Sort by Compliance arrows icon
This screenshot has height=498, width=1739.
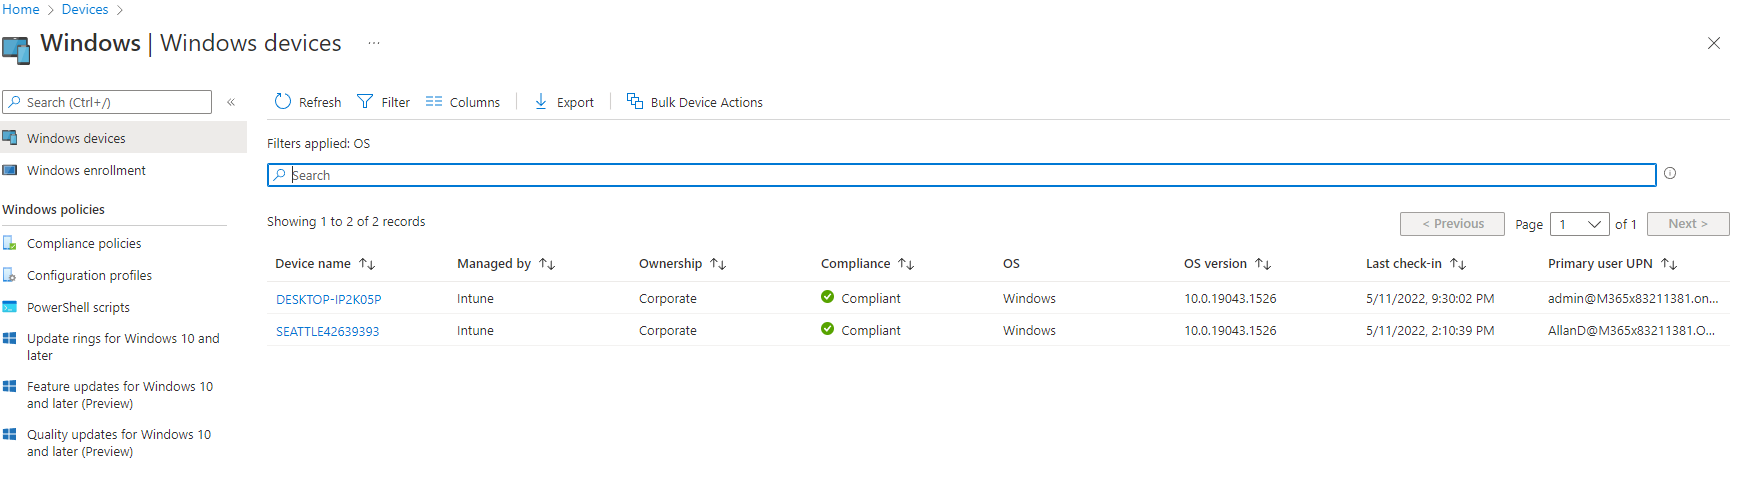point(906,264)
